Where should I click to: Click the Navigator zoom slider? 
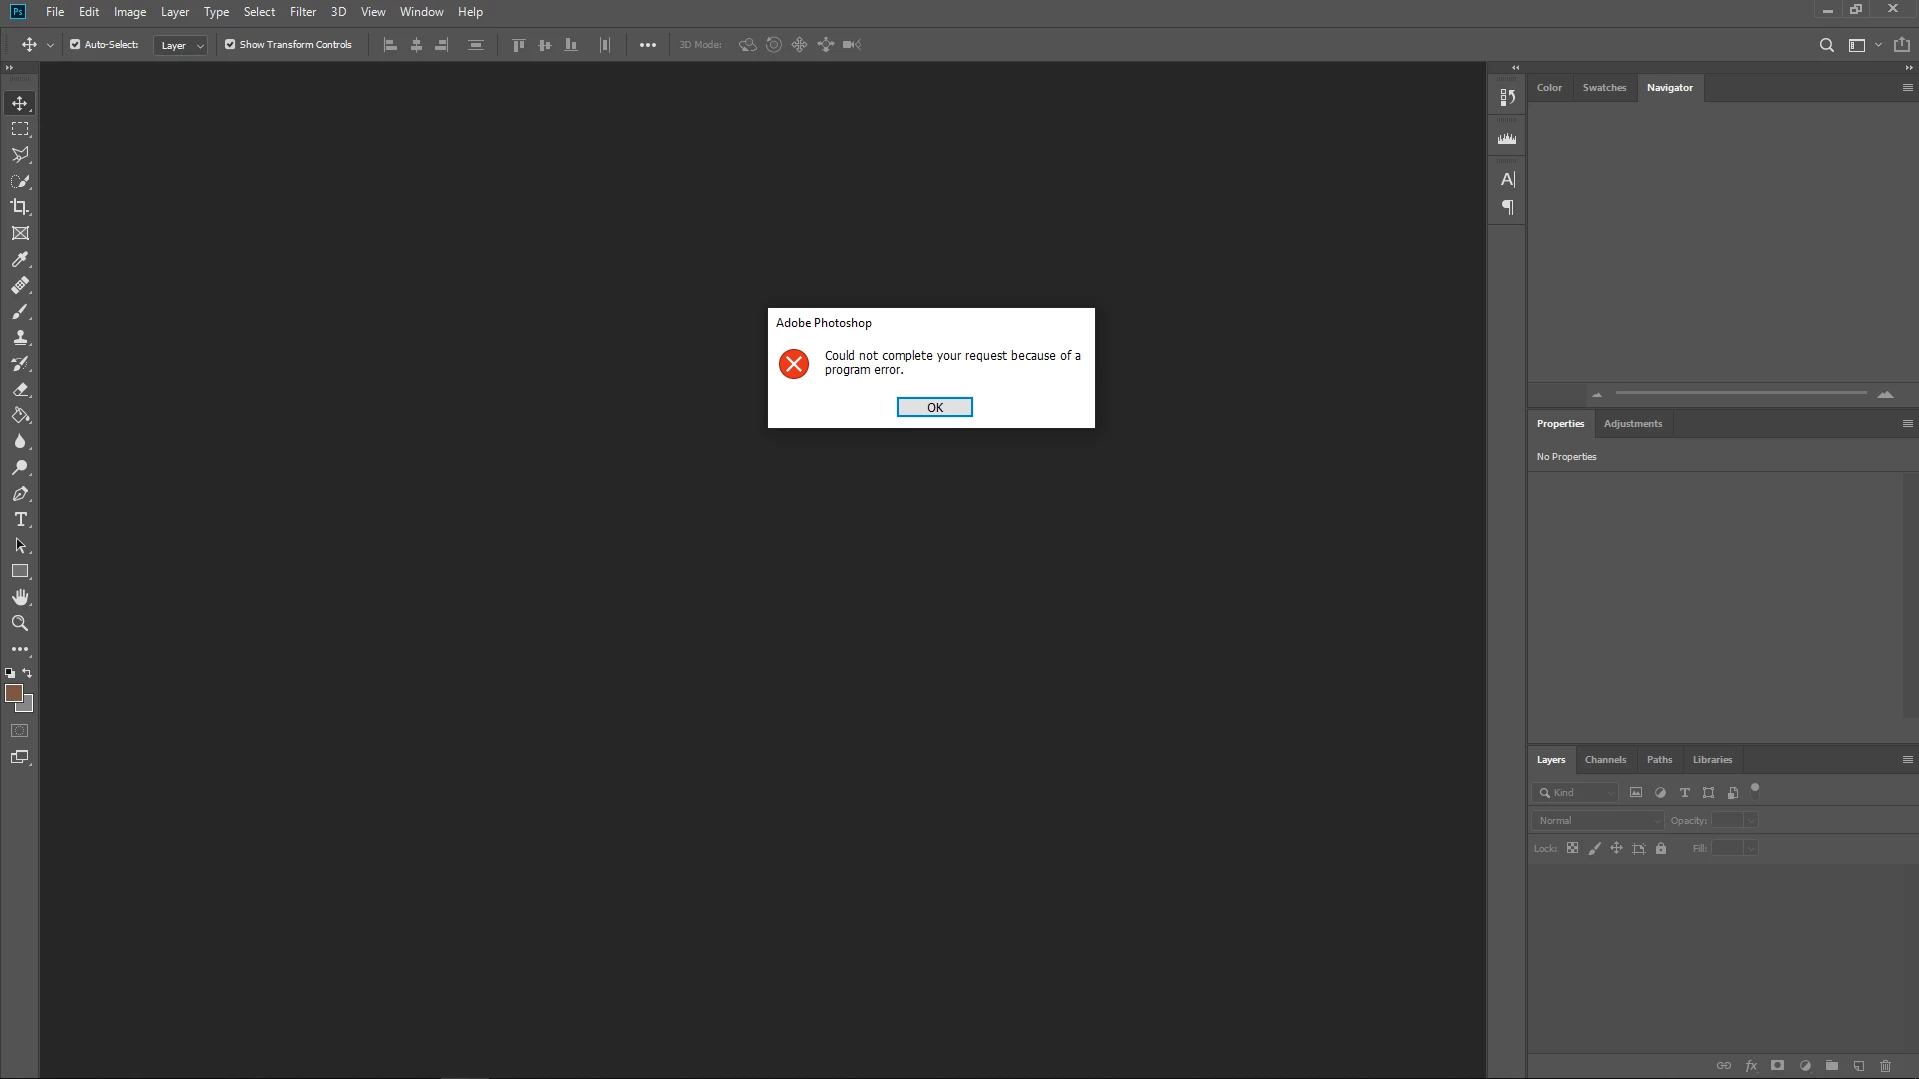(1741, 394)
